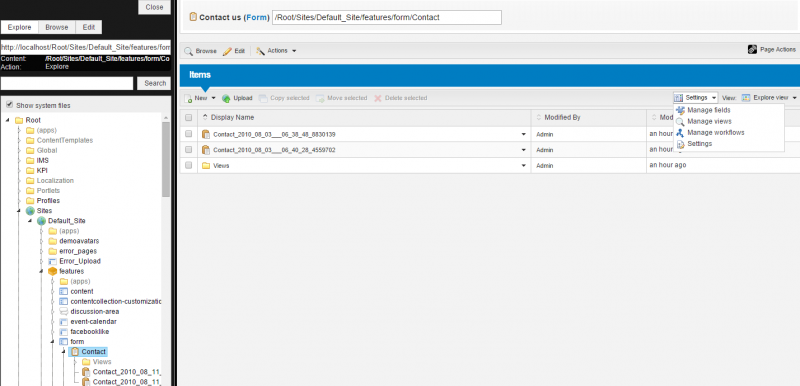The width and height of the screenshot is (800, 386).
Task: Collapse the Root tree node
Action: pos(8,120)
